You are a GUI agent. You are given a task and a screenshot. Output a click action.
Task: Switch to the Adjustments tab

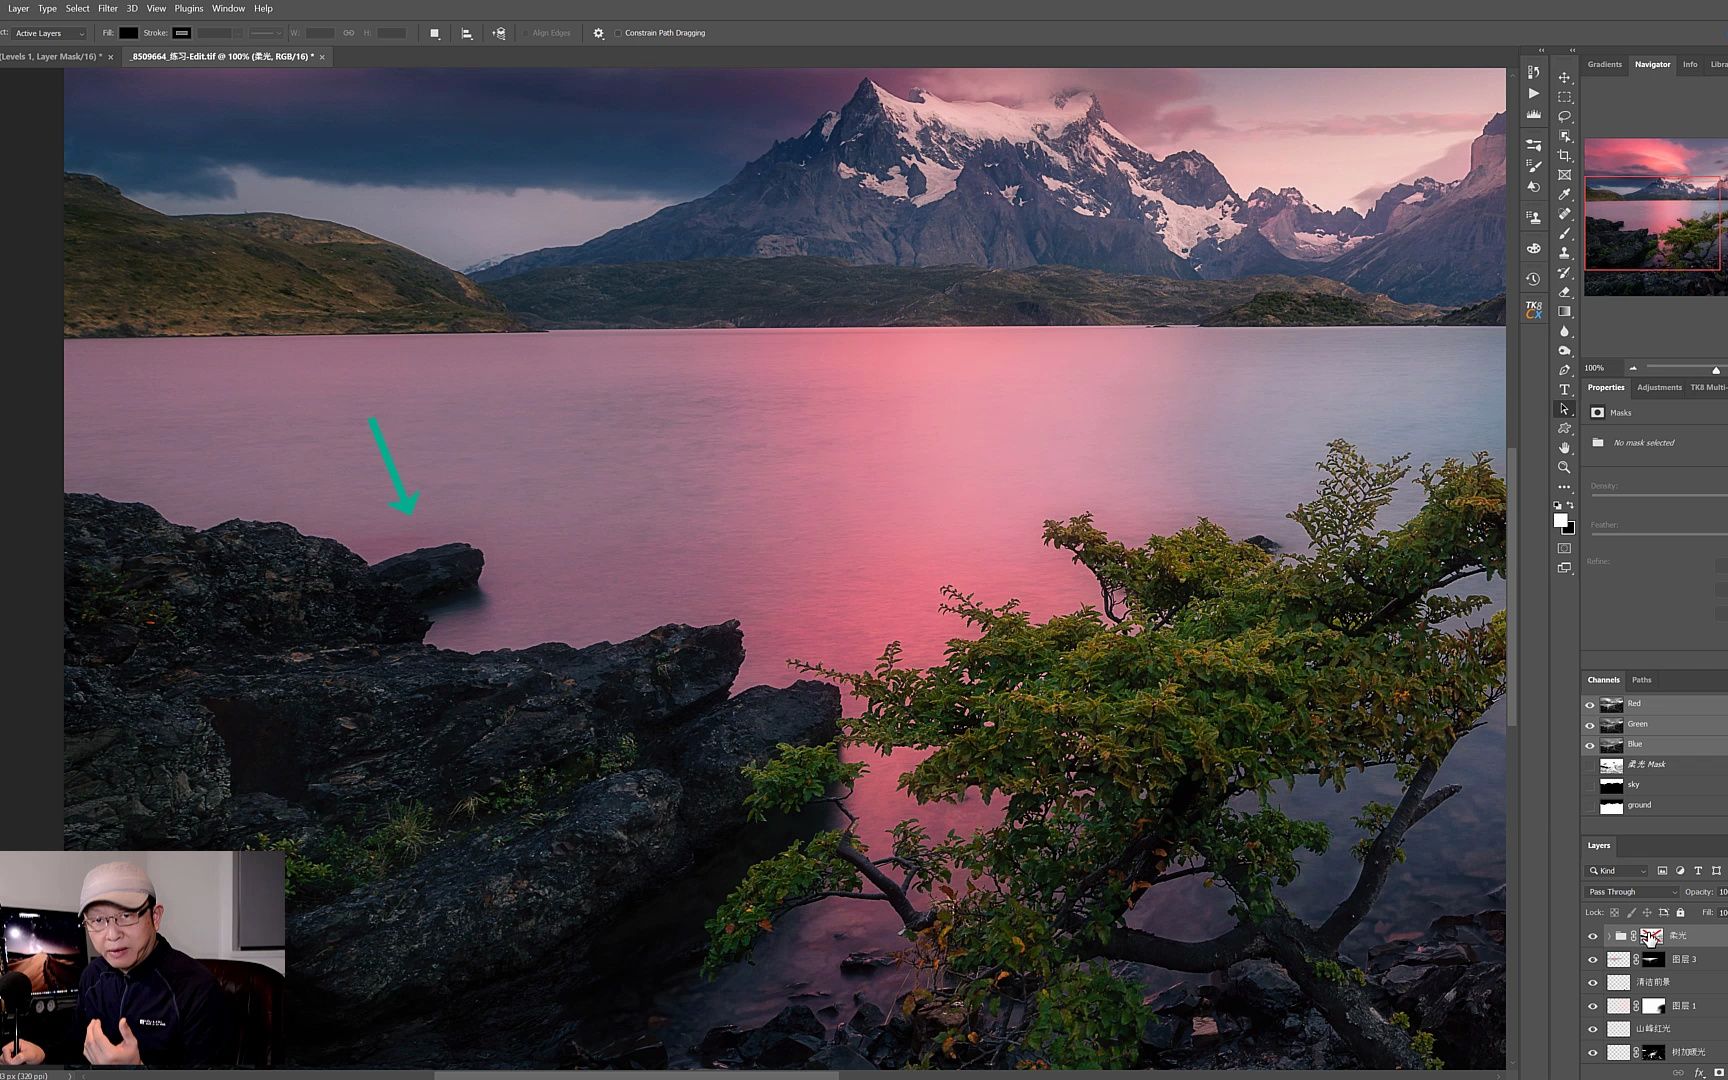[x=1659, y=388]
